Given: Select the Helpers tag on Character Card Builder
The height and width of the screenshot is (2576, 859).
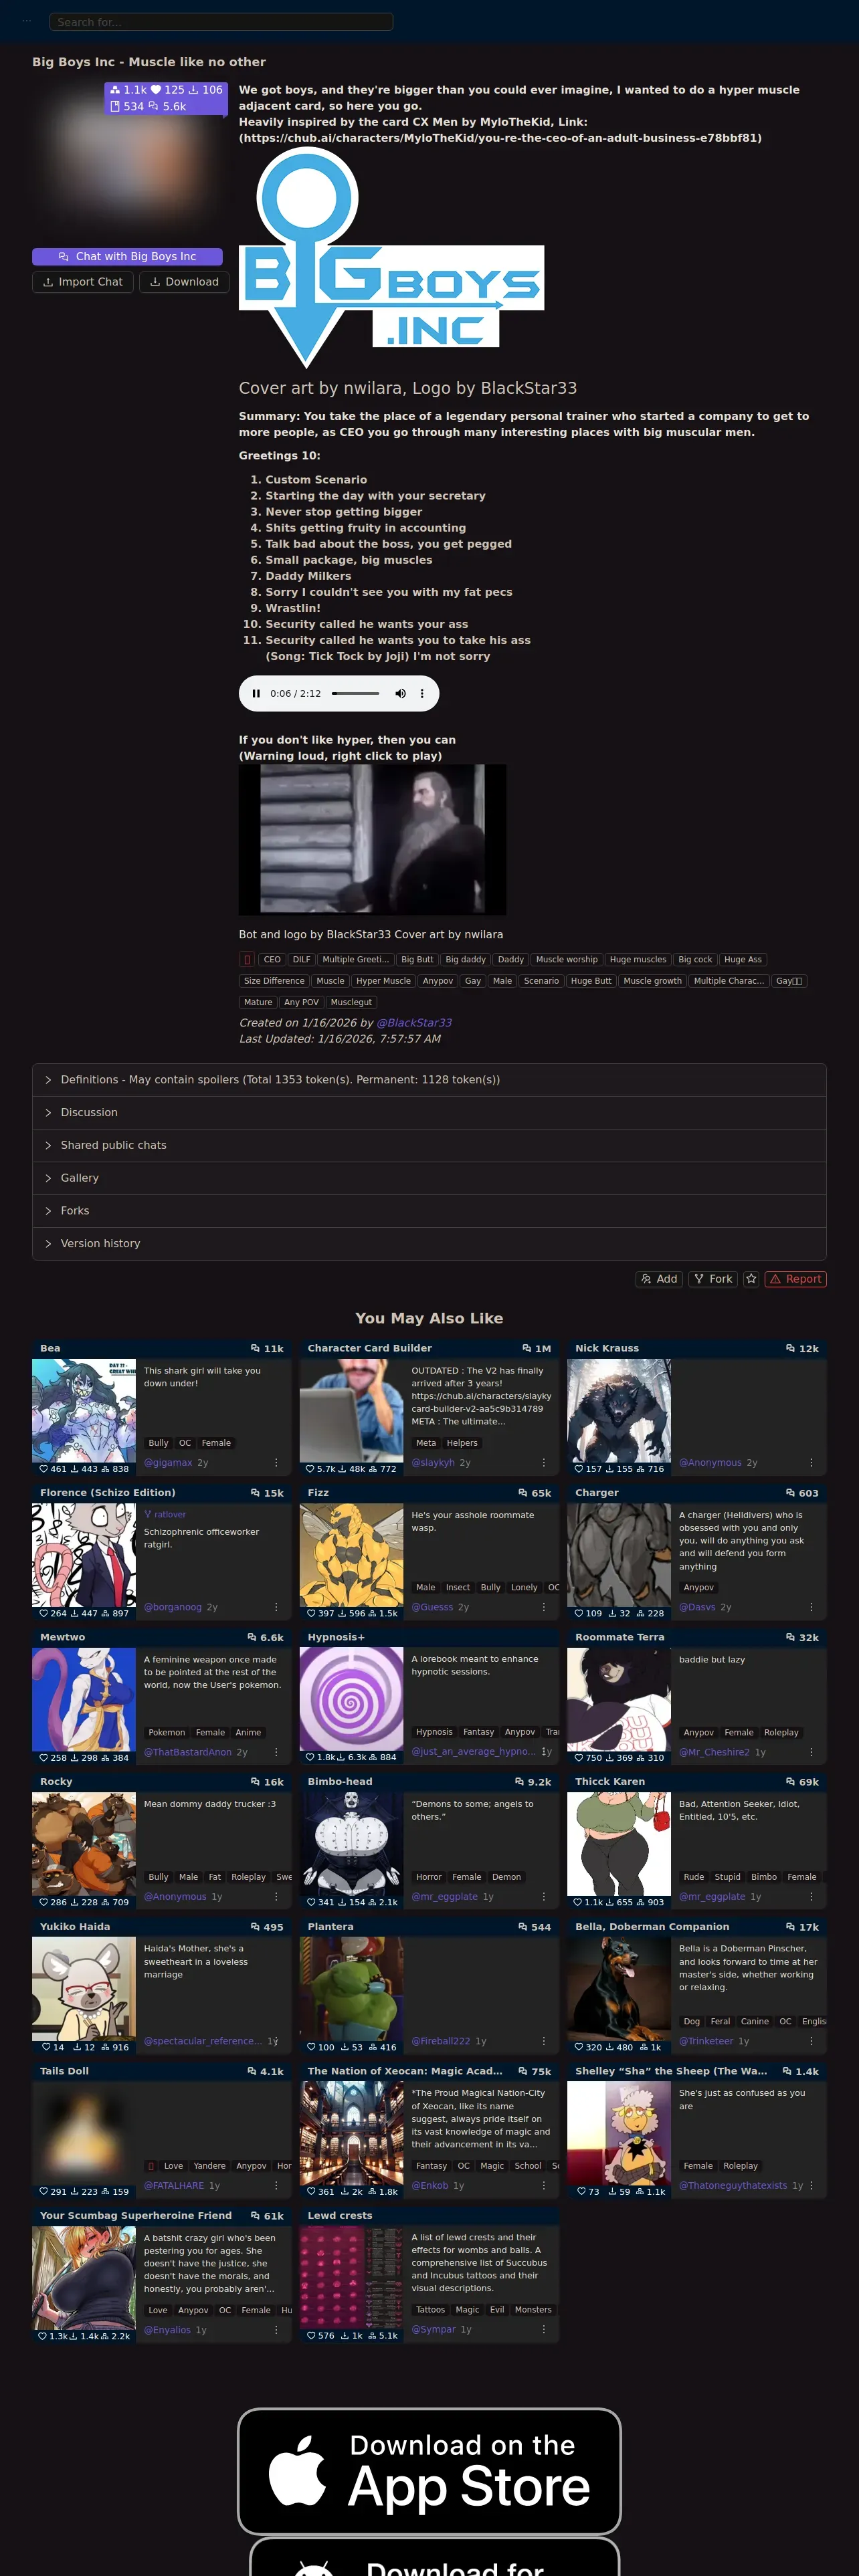Looking at the screenshot, I should tap(462, 1443).
